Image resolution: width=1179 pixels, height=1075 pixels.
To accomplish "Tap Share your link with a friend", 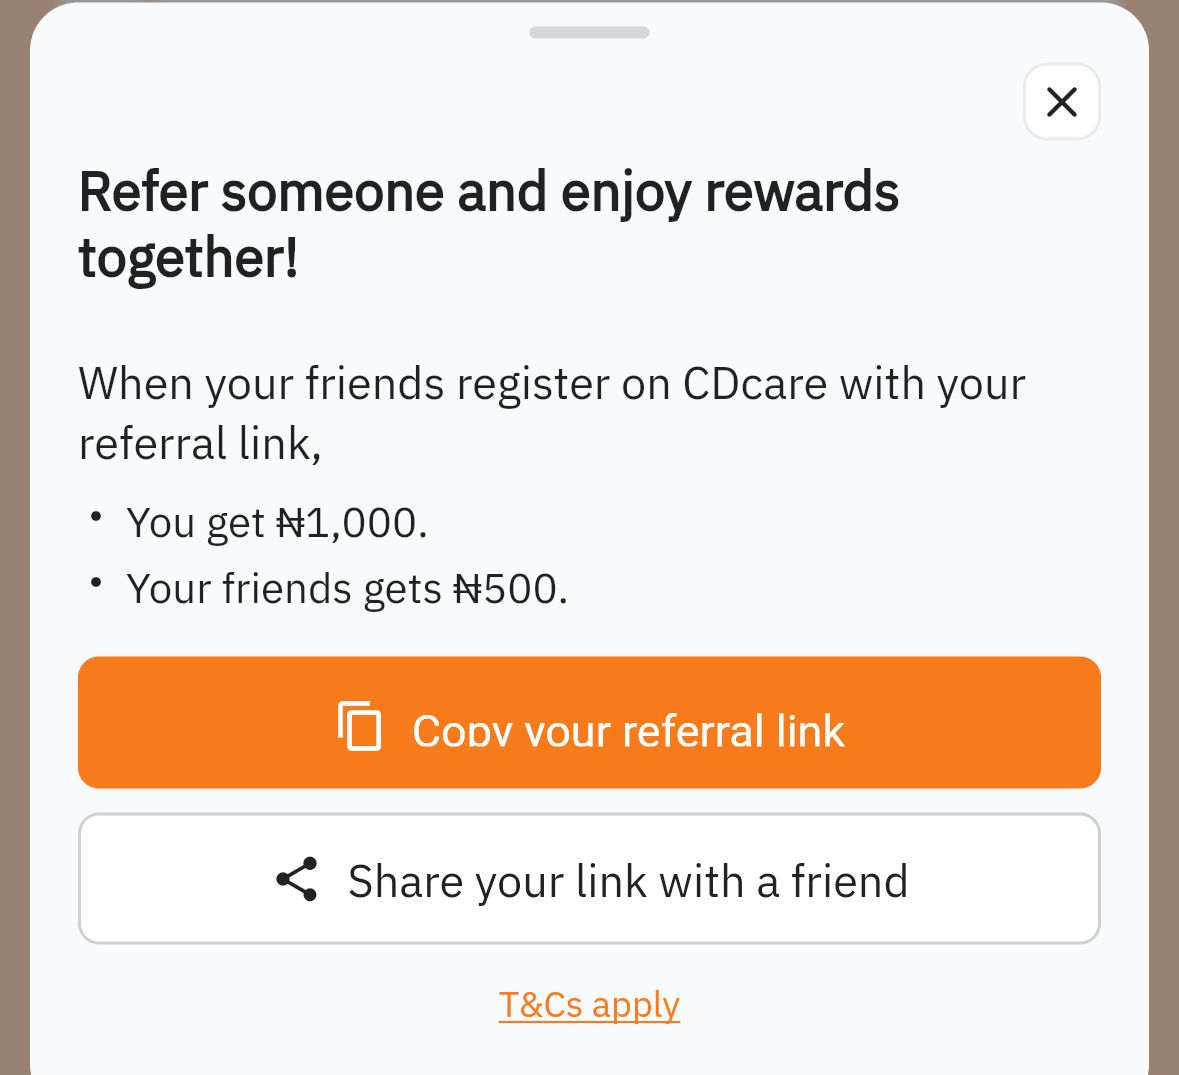I will [x=627, y=881].
